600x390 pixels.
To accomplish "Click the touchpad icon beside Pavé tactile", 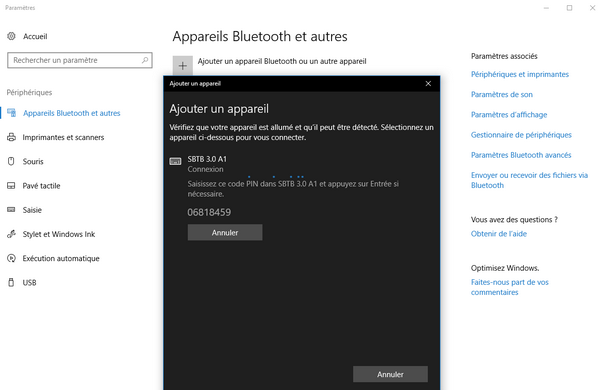I will pyautogui.click(x=11, y=186).
